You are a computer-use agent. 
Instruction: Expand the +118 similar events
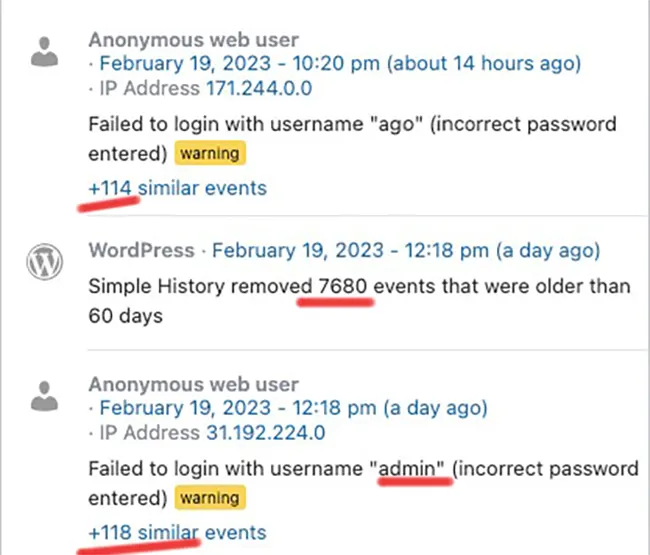point(177,533)
